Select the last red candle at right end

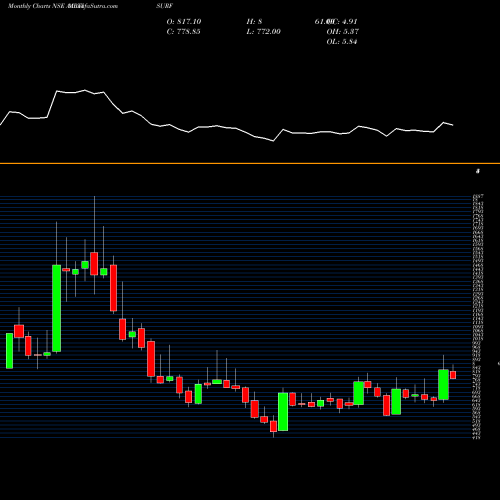coord(453,375)
